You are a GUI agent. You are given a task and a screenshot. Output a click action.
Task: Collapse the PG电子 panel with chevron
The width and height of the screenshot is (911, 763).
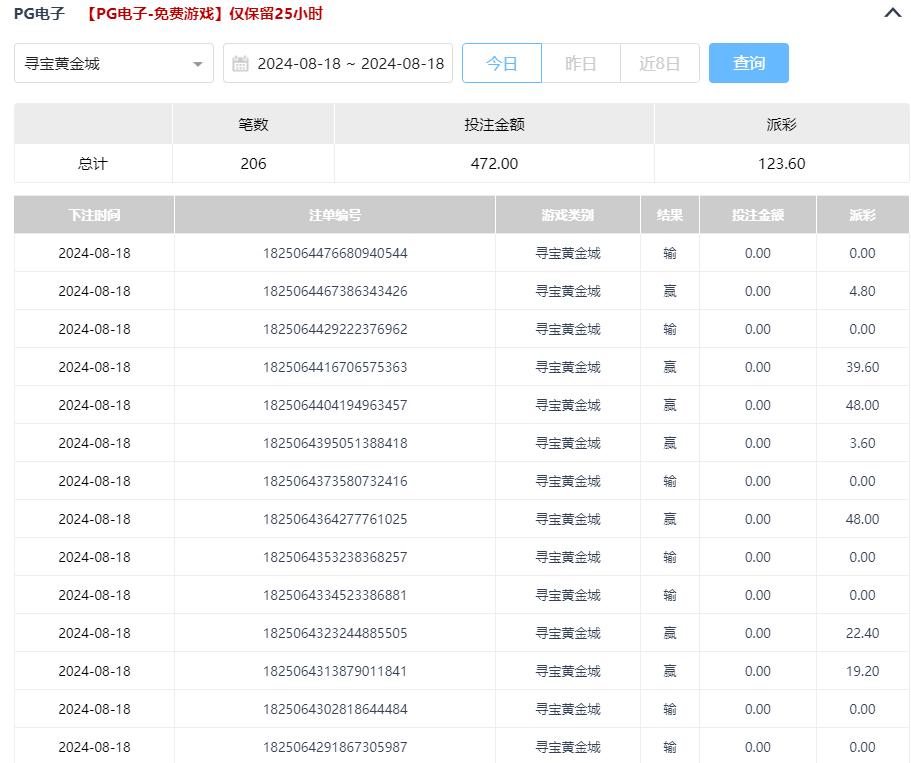click(893, 14)
